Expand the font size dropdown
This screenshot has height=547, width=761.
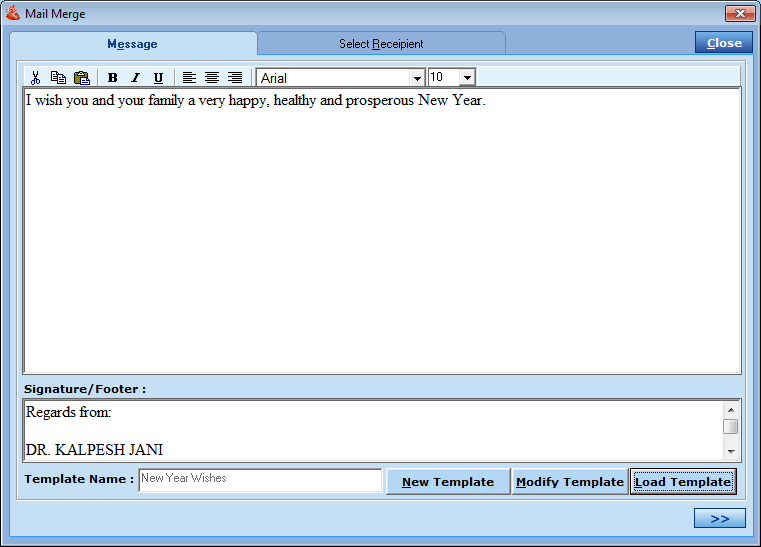467,78
